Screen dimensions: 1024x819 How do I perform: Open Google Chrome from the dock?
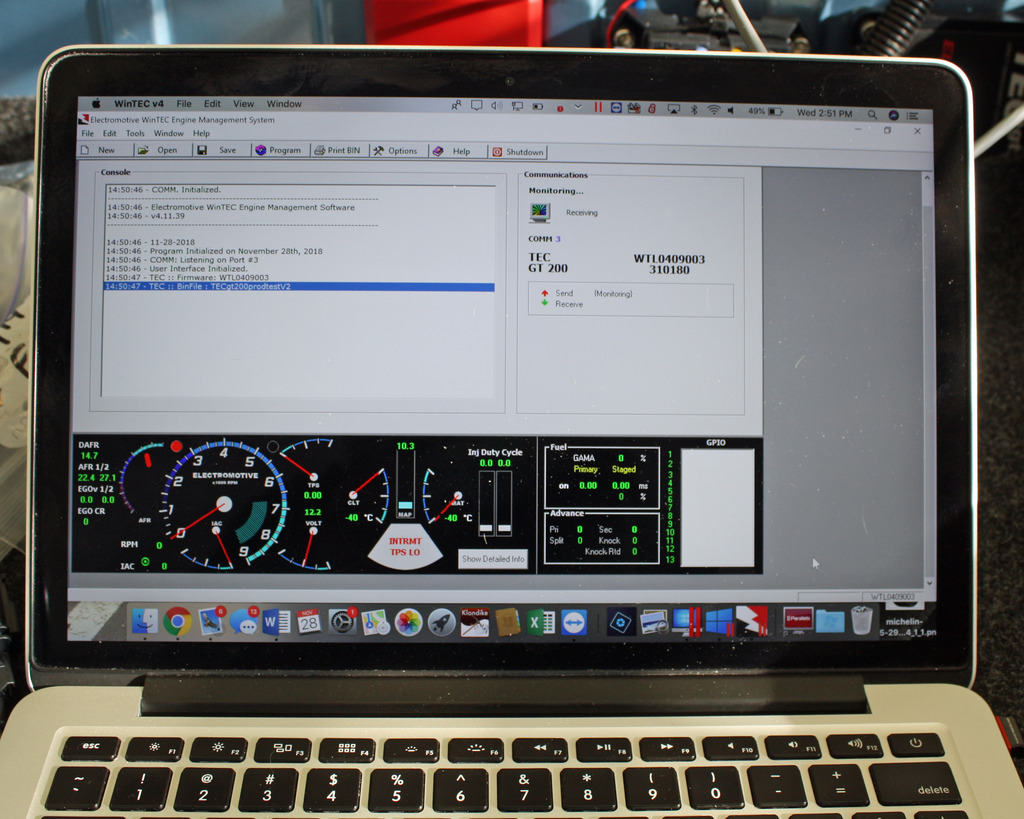(177, 621)
